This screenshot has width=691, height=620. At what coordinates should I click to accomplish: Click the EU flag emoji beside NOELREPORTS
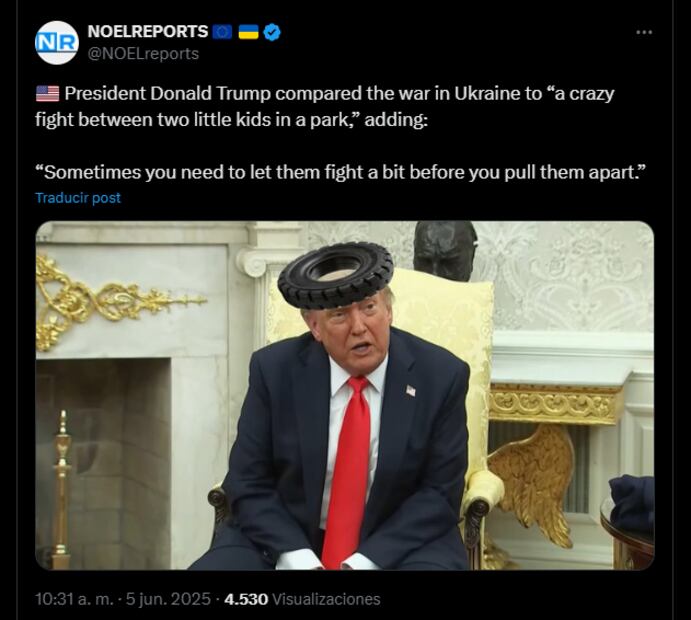click(222, 32)
